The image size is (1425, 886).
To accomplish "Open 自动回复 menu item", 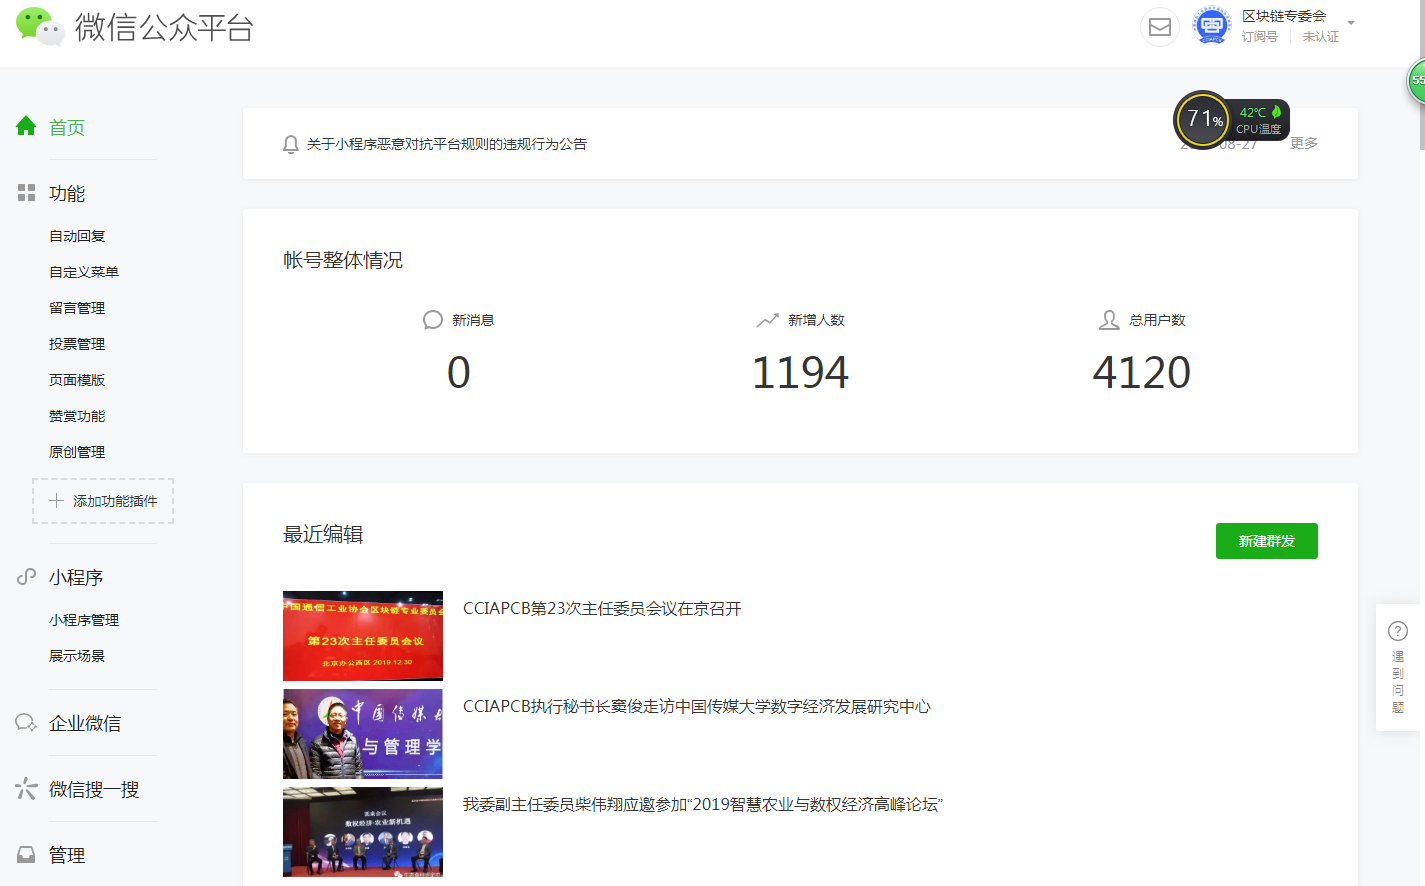I will 77,236.
